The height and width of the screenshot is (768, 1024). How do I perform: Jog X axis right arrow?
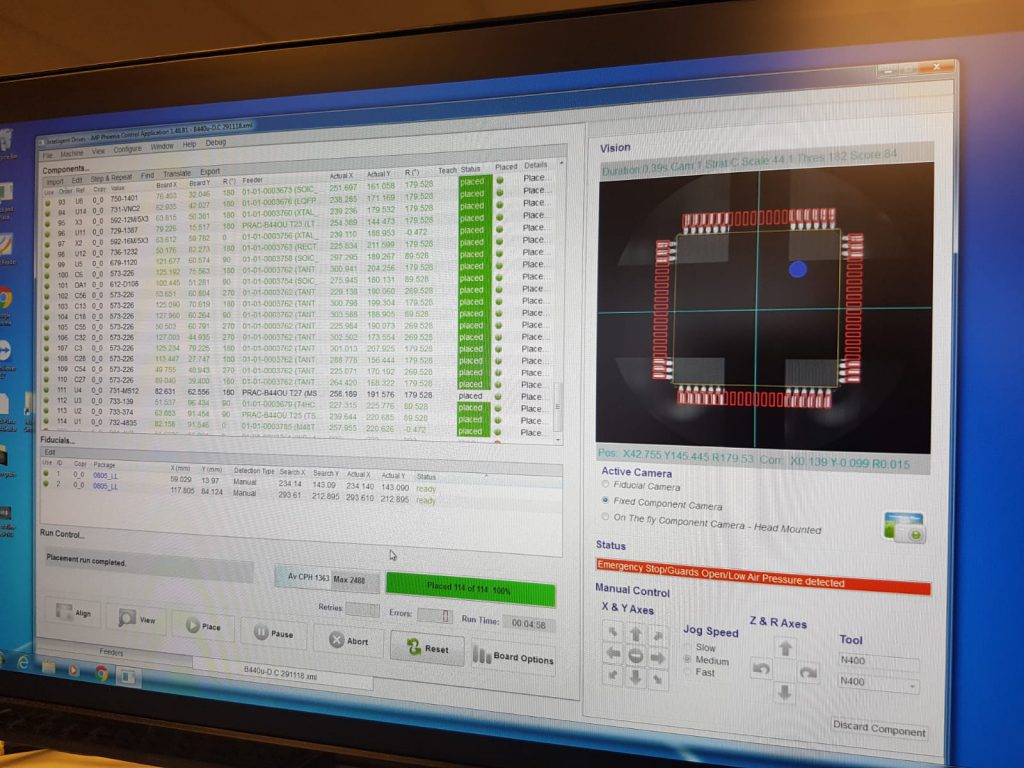click(x=658, y=658)
